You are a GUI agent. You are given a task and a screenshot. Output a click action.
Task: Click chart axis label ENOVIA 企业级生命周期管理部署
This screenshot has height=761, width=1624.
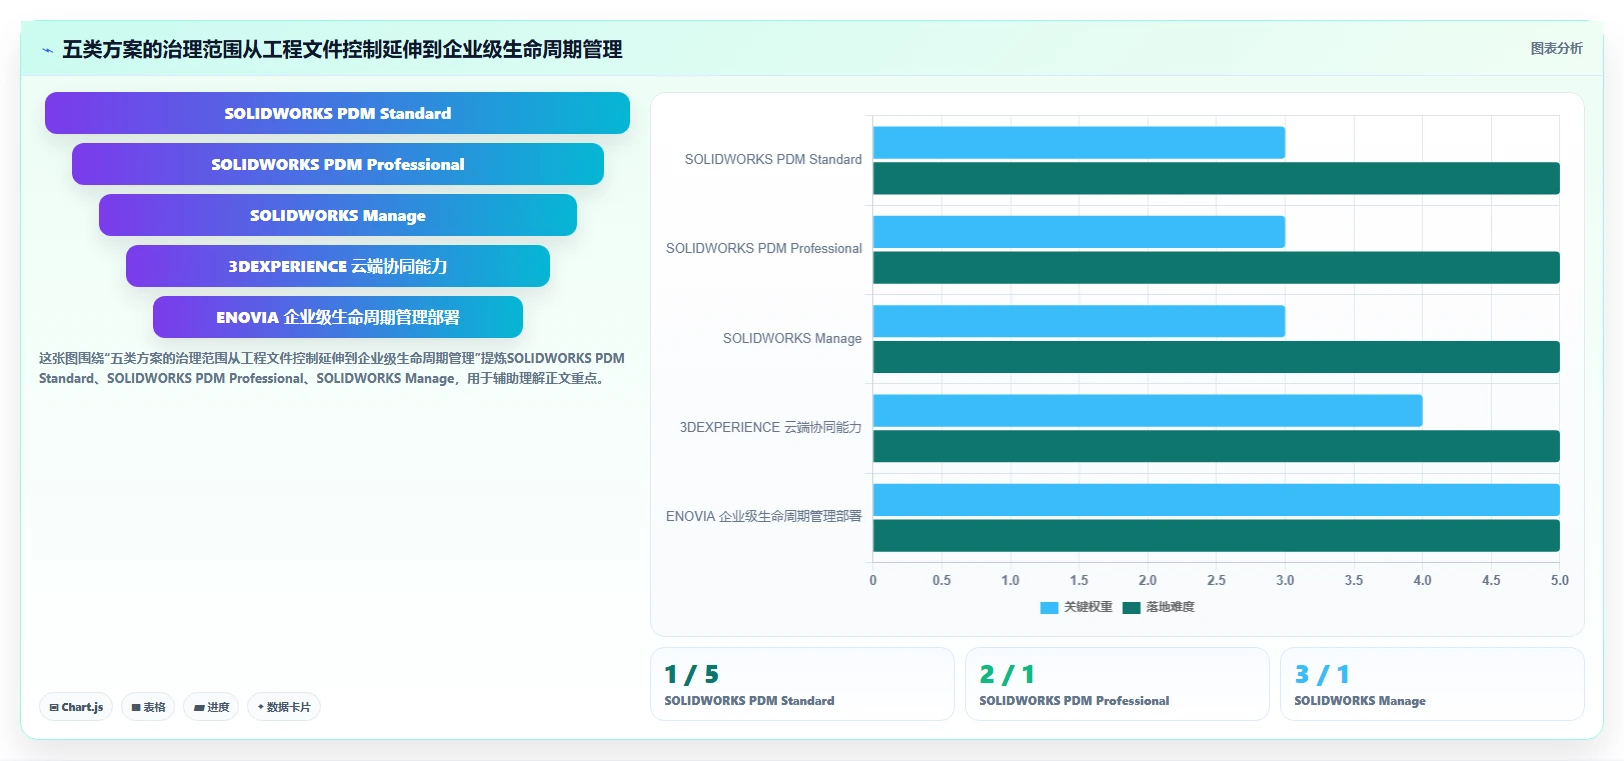coord(764,516)
